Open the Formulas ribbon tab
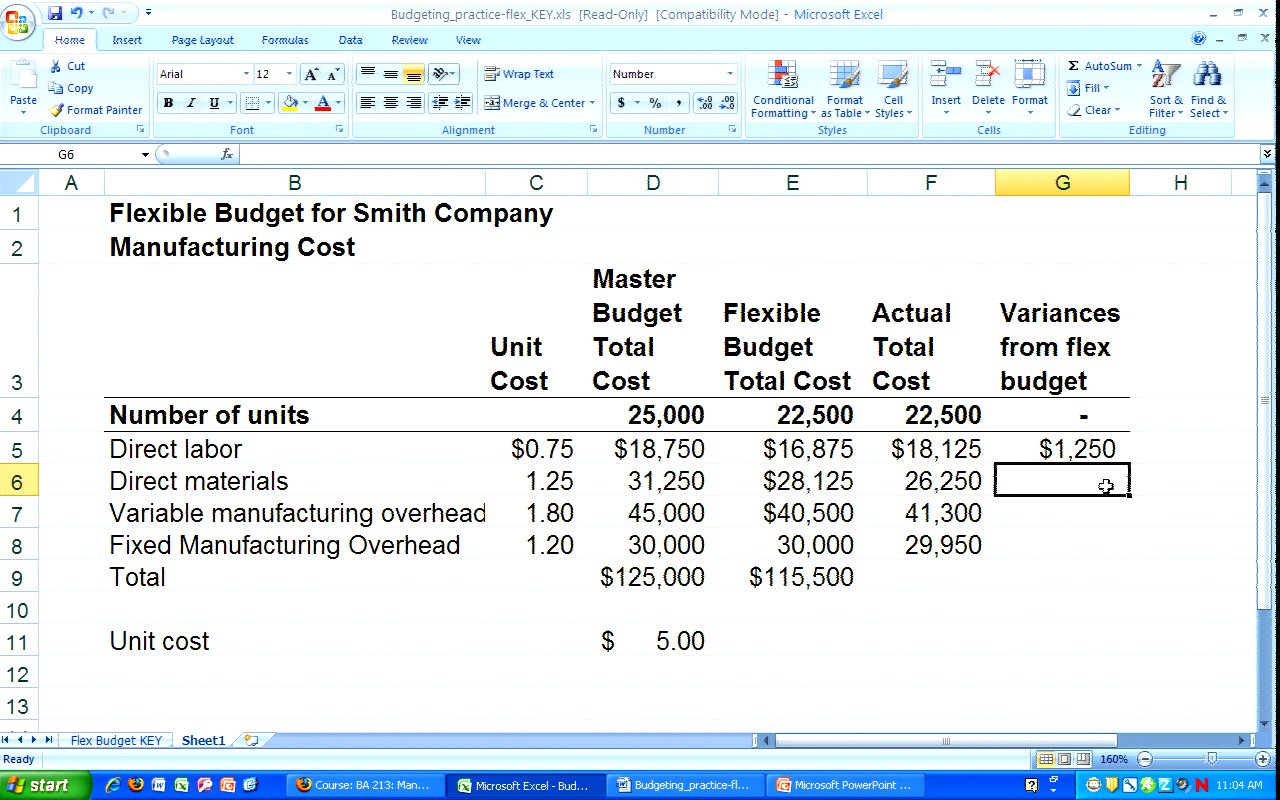Image resolution: width=1280 pixels, height=800 pixels. click(285, 40)
